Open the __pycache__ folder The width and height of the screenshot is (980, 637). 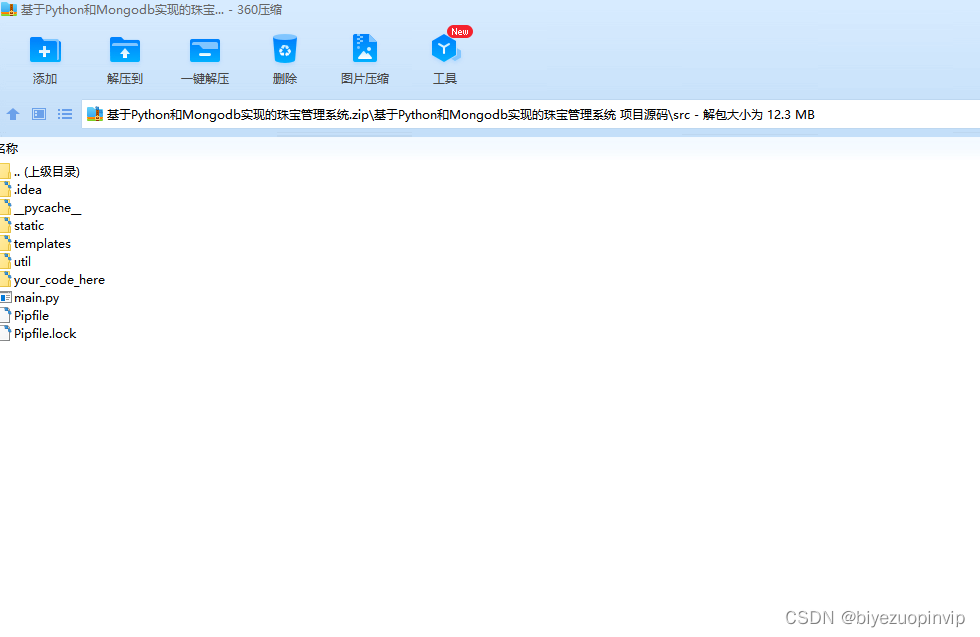point(45,207)
